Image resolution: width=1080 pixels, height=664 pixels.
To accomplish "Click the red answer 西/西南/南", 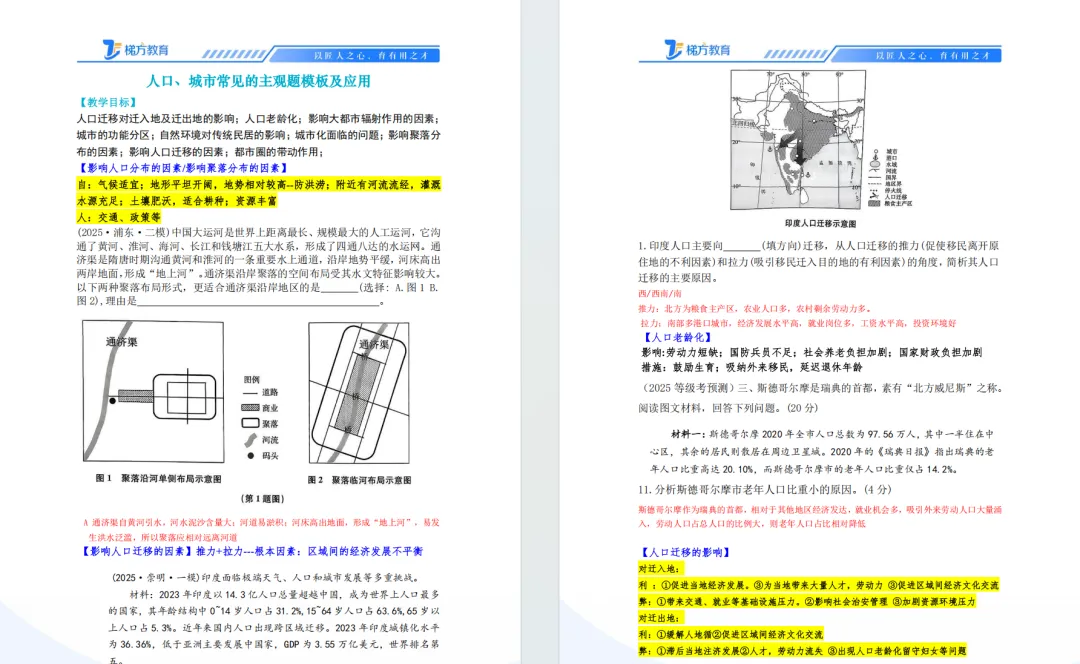I will click(659, 293).
